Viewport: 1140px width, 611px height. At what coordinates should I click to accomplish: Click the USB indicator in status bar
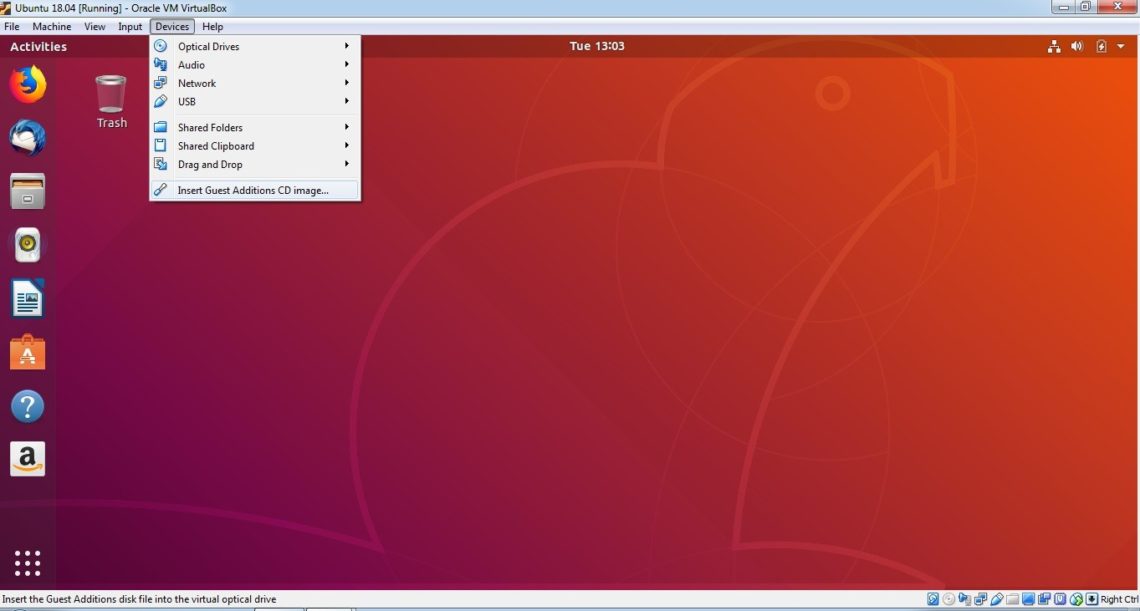click(996, 600)
